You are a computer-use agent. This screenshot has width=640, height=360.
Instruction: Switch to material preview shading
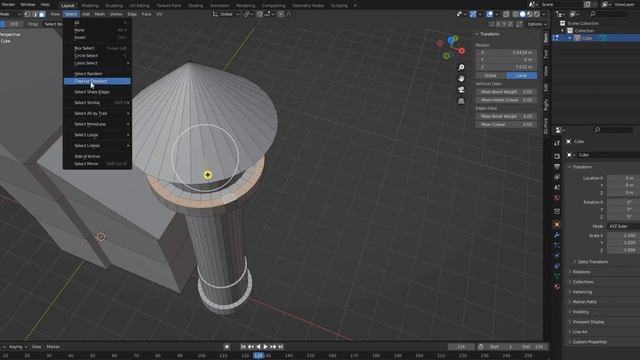pos(530,14)
